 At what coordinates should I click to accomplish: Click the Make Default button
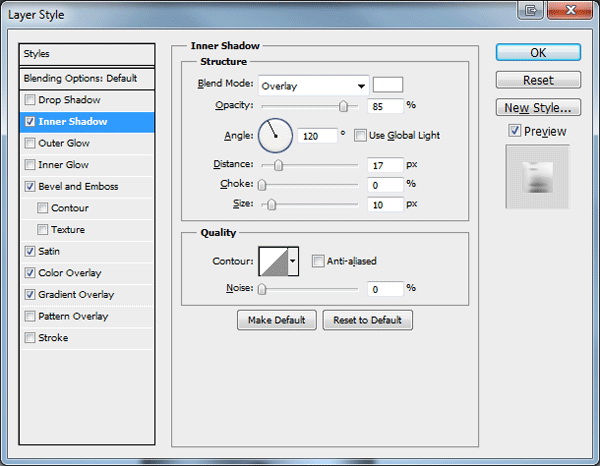[x=277, y=320]
